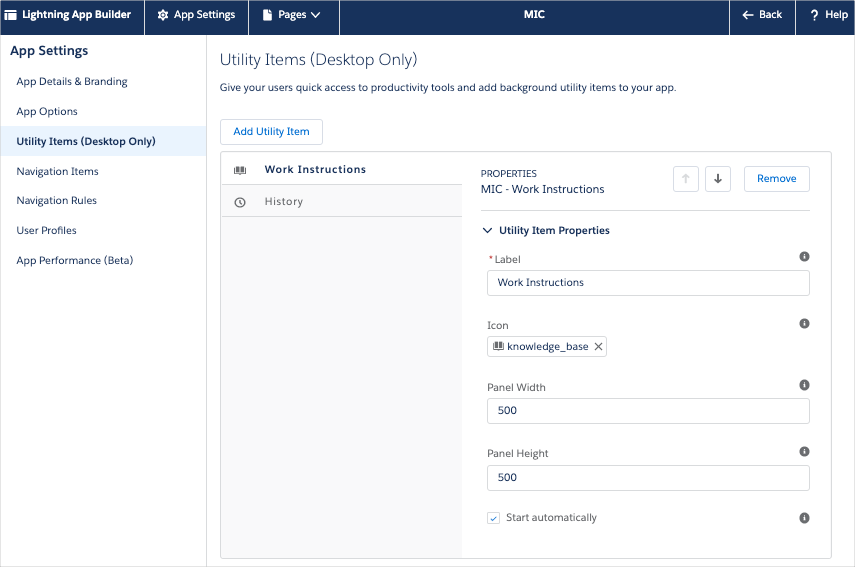Image resolution: width=855 pixels, height=567 pixels.
Task: Open App Settings in the header
Action: (x=196, y=15)
